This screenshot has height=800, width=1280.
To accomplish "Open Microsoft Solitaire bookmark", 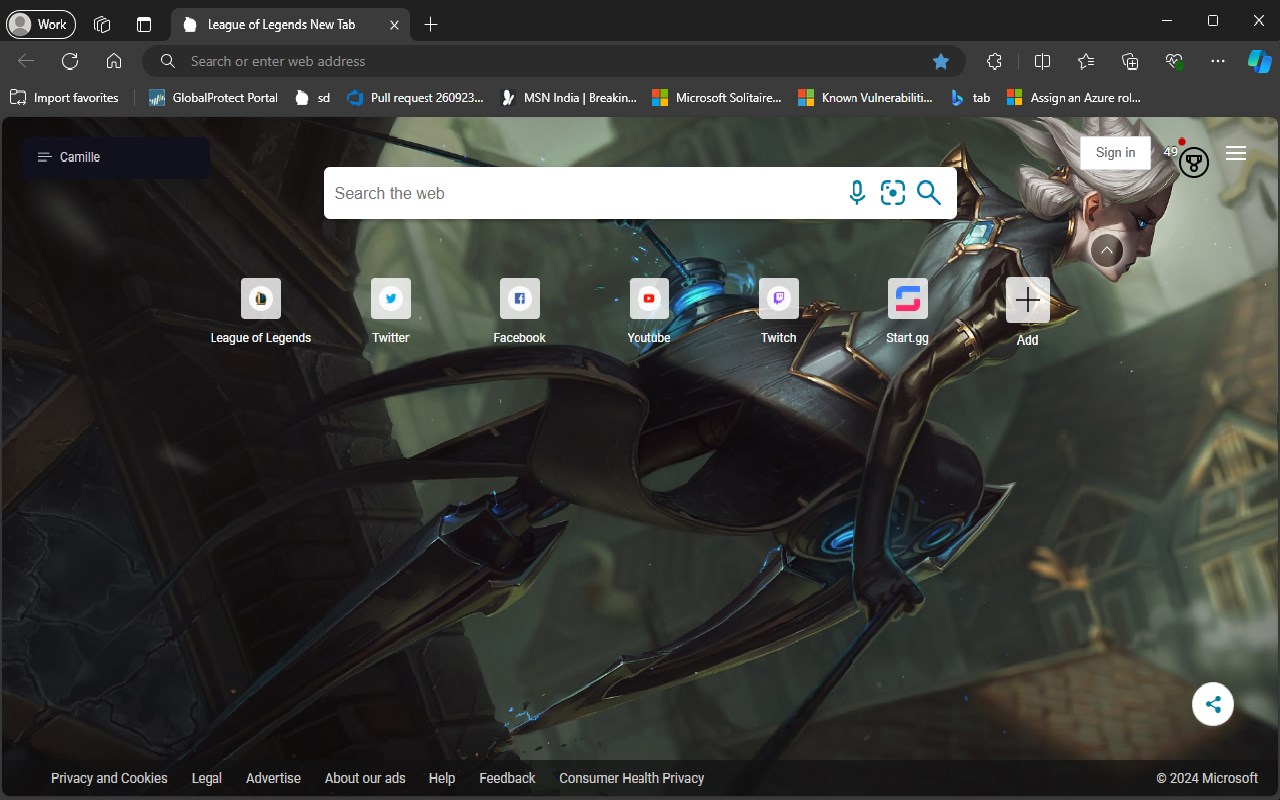I will [717, 98].
